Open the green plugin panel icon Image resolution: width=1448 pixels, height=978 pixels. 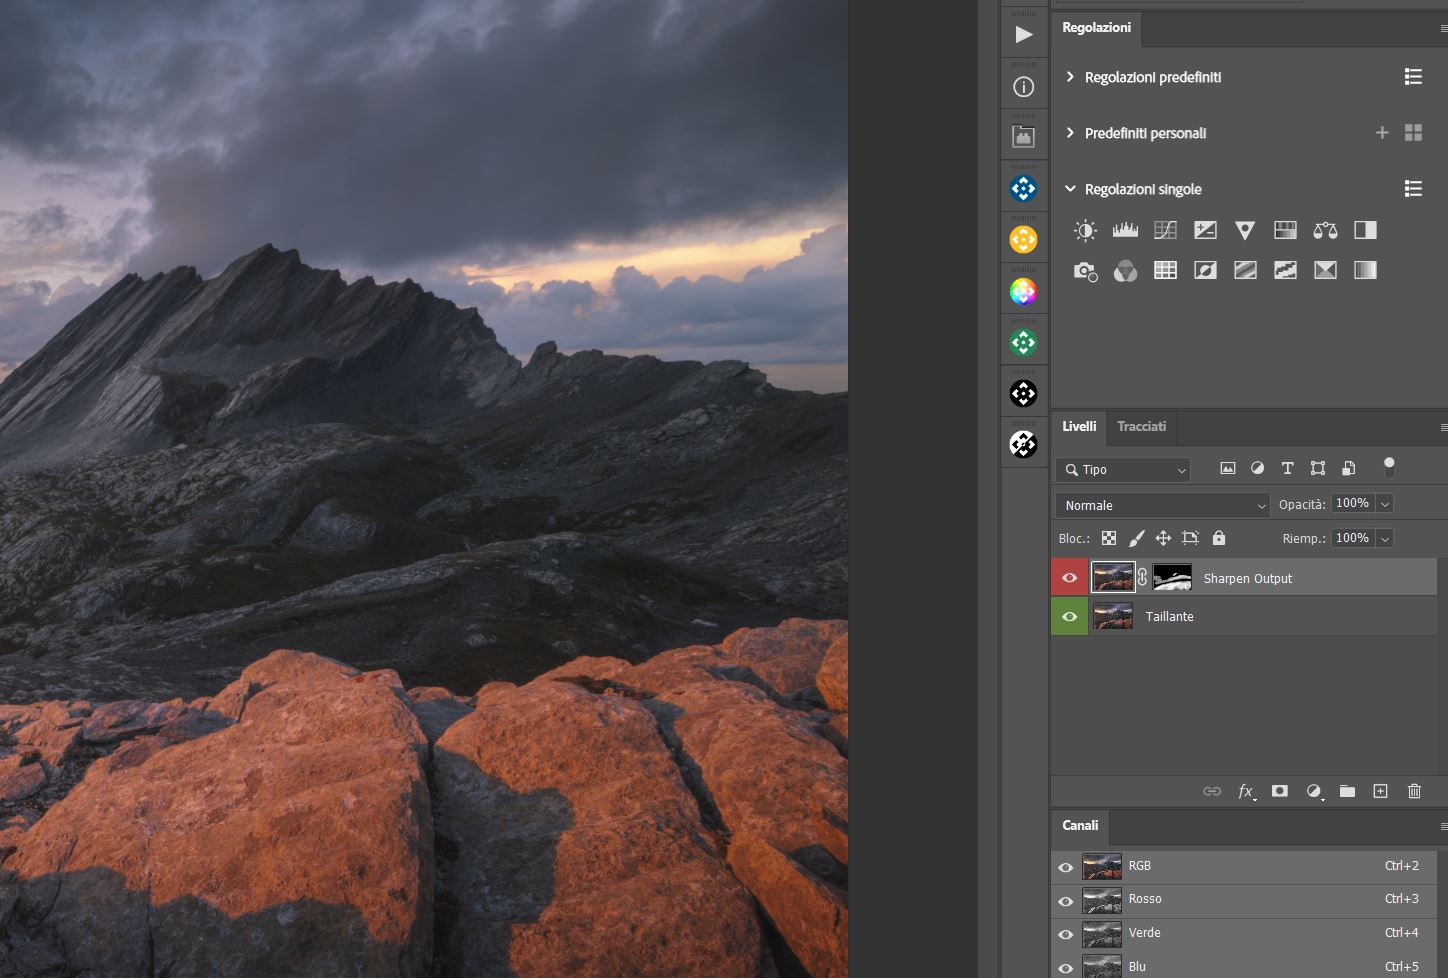coord(1023,342)
